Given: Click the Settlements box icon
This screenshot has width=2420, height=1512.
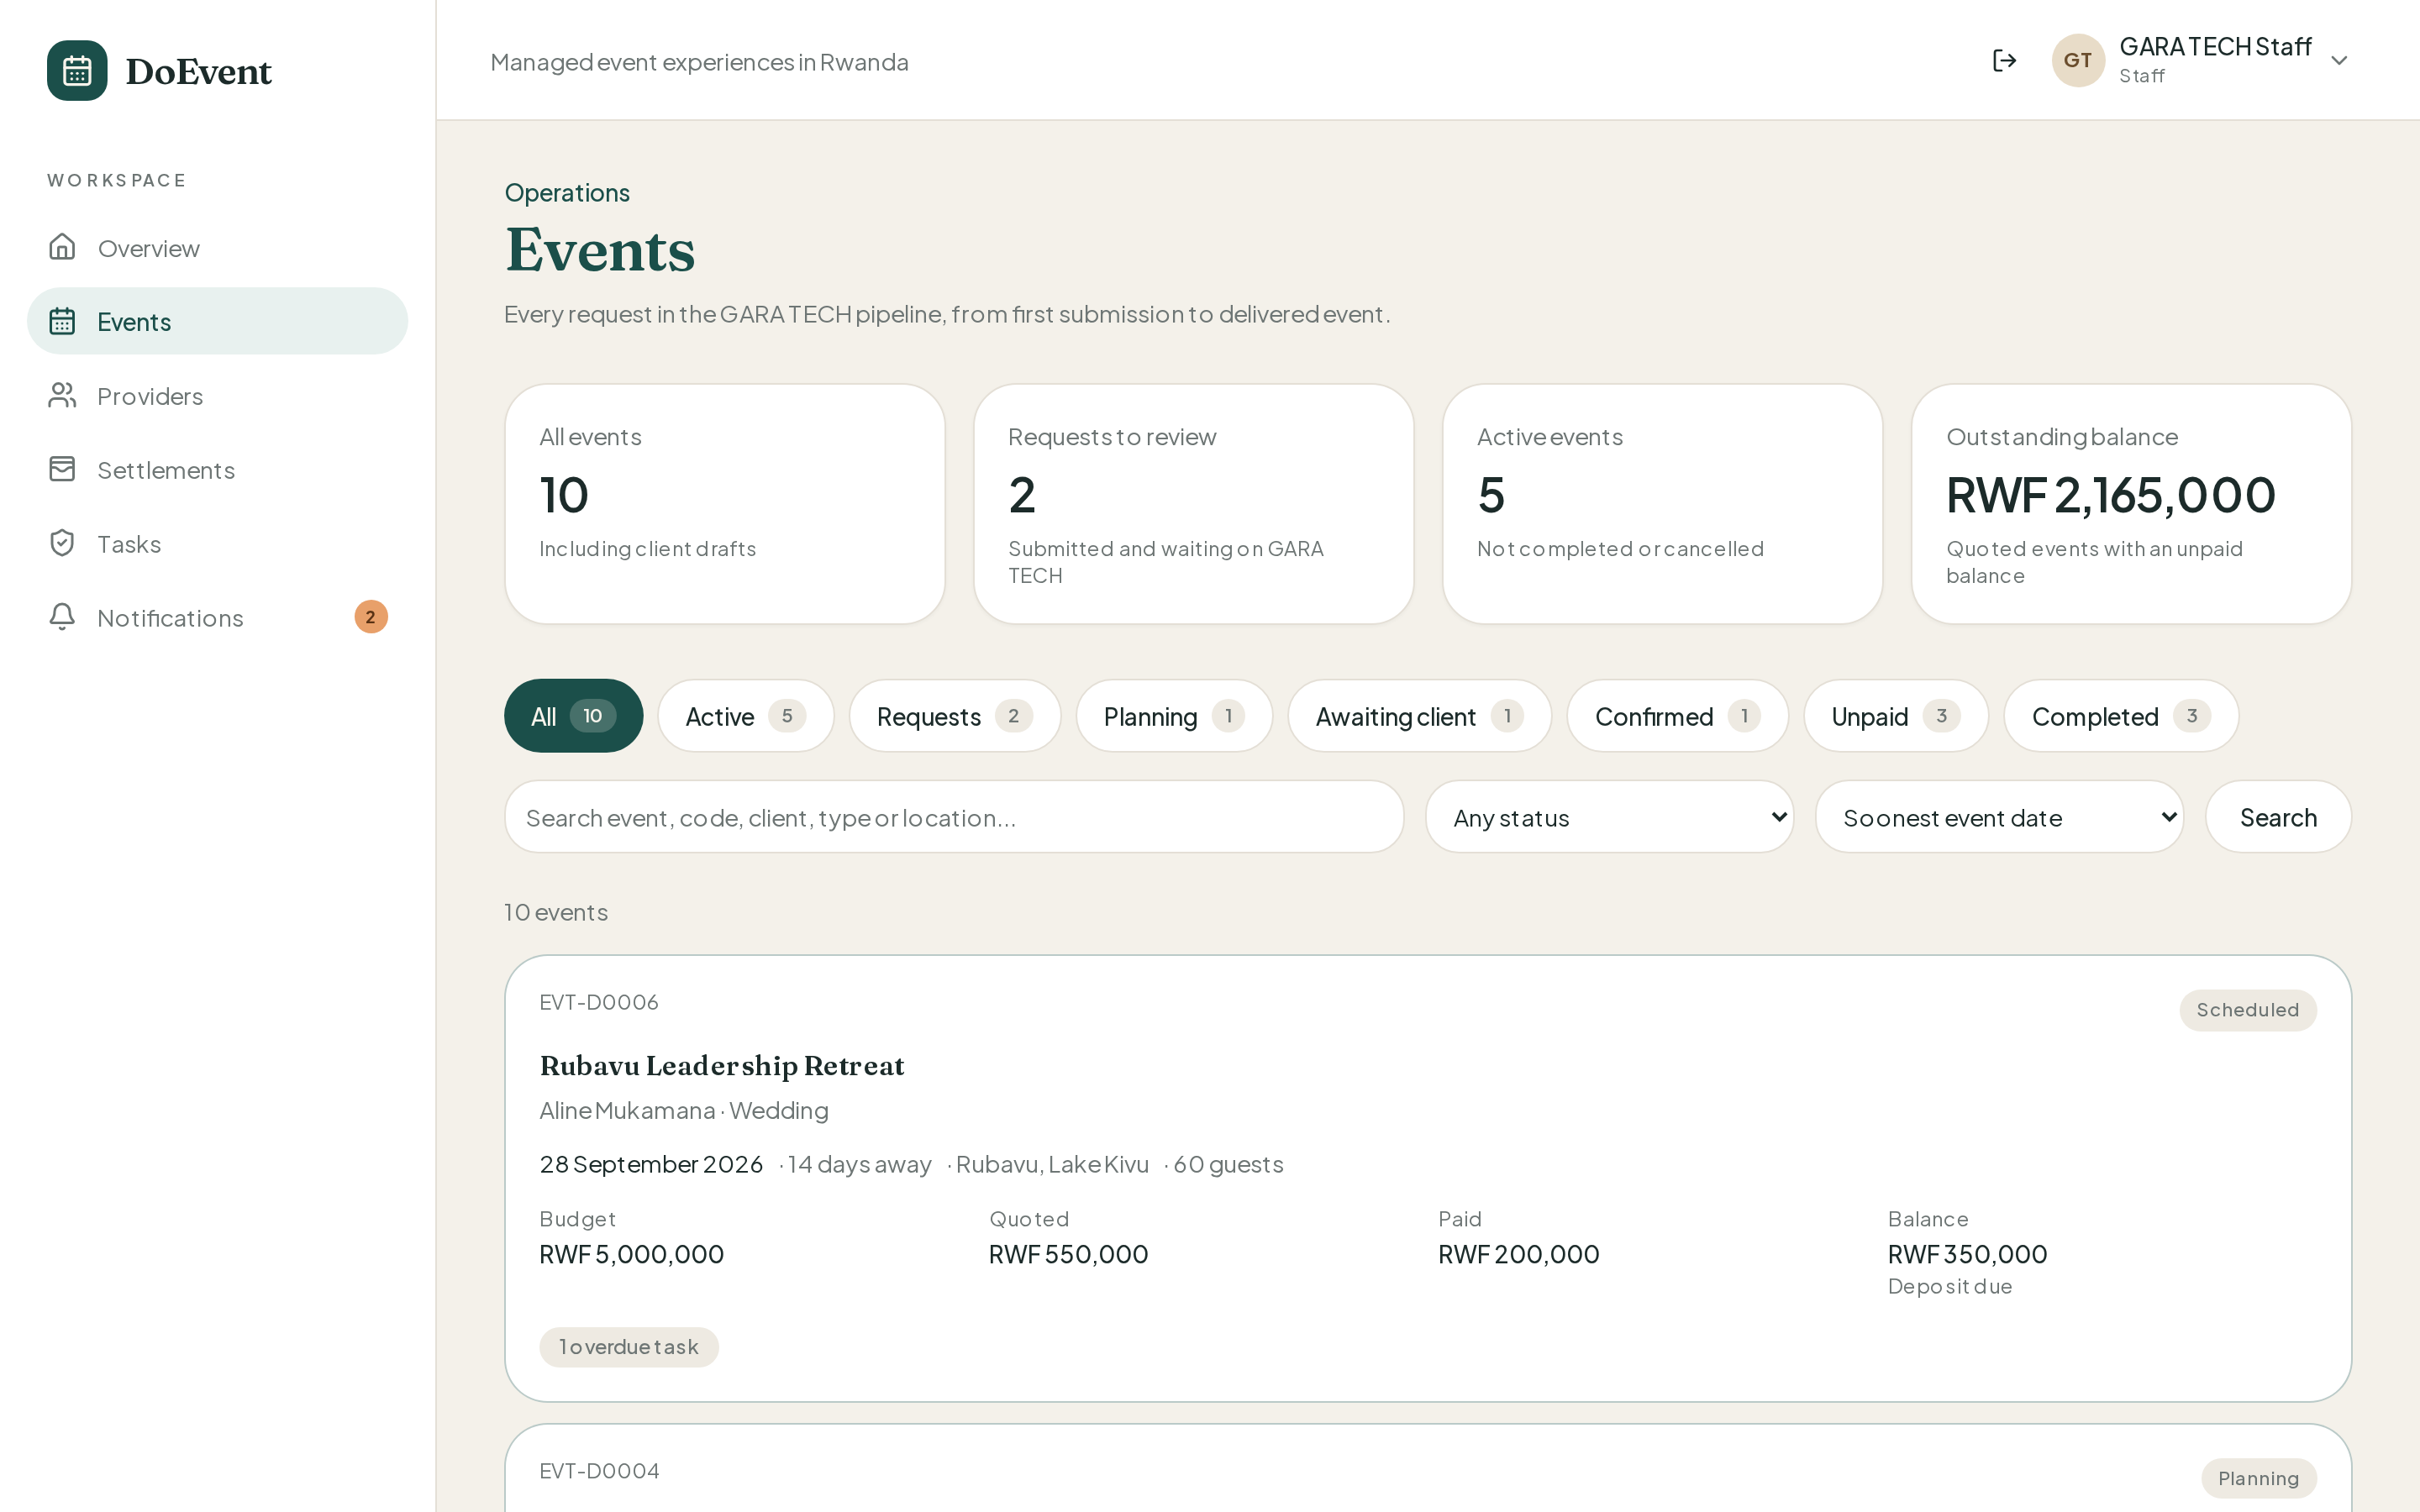Looking at the screenshot, I should (62, 469).
